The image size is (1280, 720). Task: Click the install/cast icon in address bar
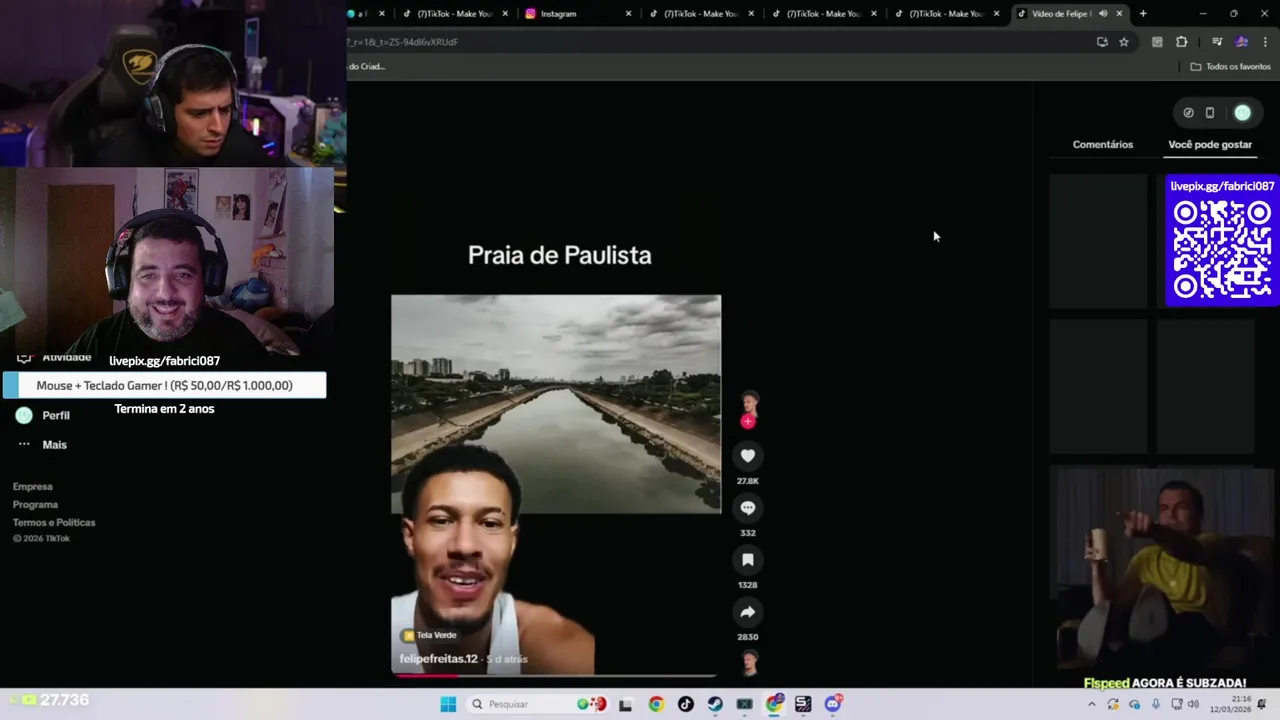click(x=1102, y=42)
